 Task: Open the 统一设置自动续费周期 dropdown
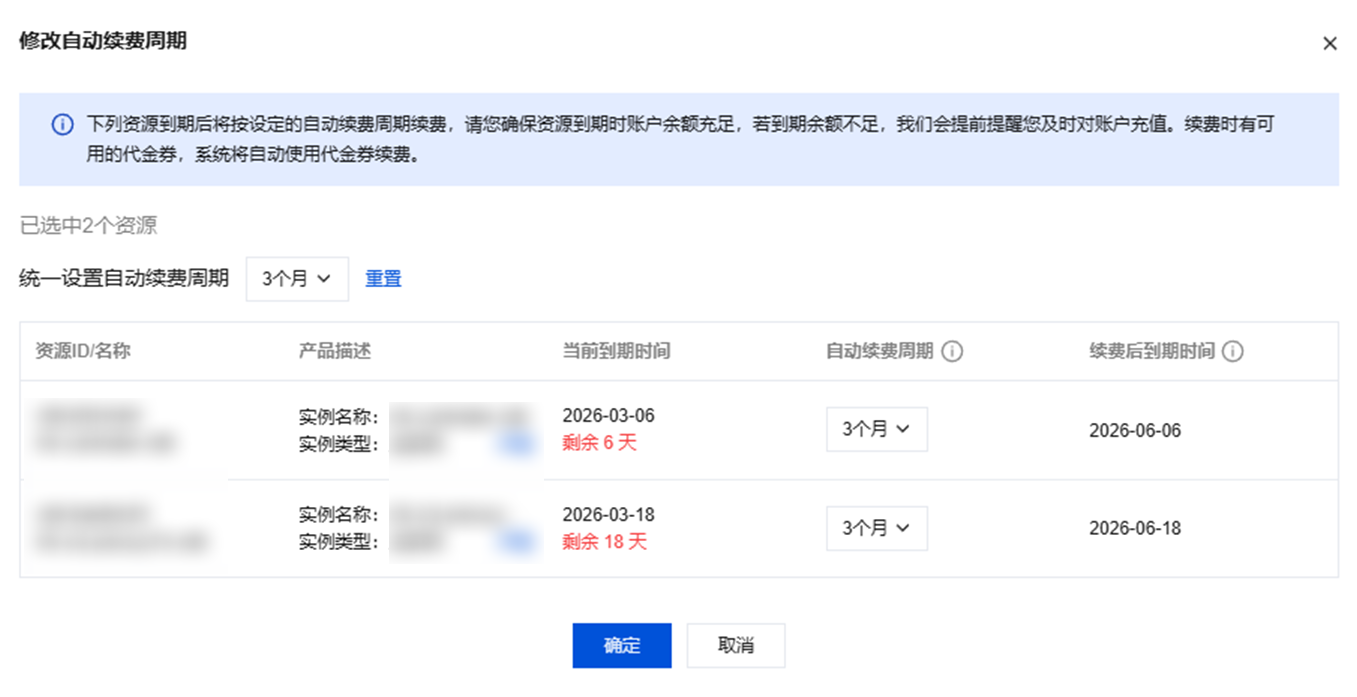297,279
